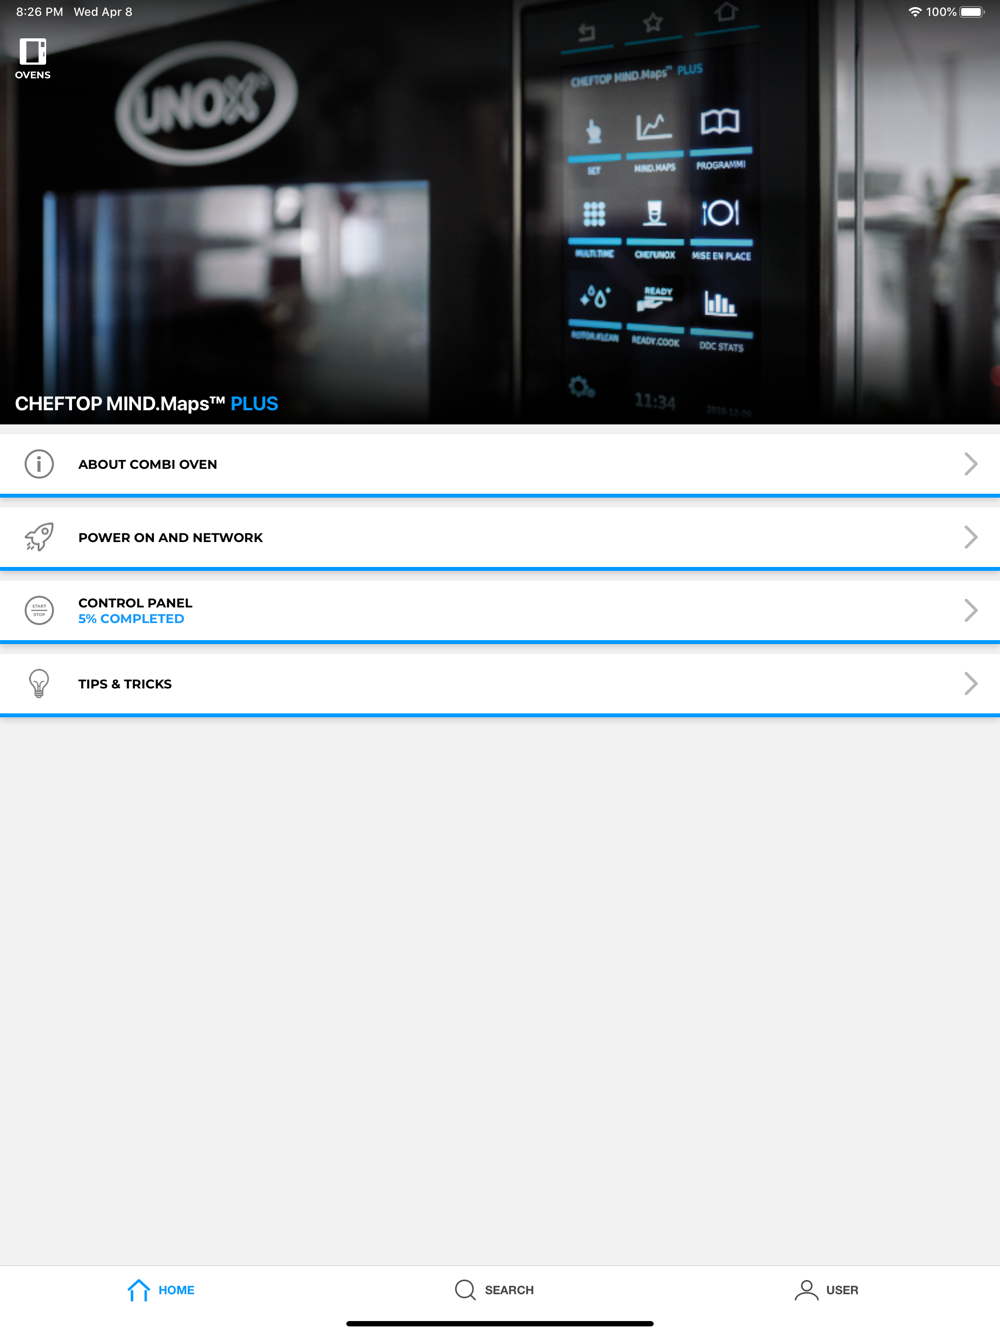
Task: Click the start/stop icon for Control Panel
Action: (x=39, y=610)
